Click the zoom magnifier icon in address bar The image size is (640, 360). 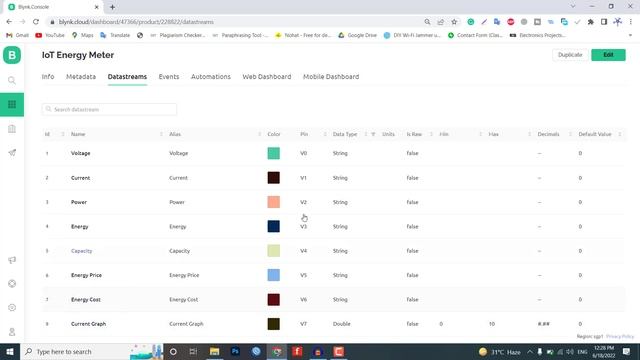pos(427,22)
